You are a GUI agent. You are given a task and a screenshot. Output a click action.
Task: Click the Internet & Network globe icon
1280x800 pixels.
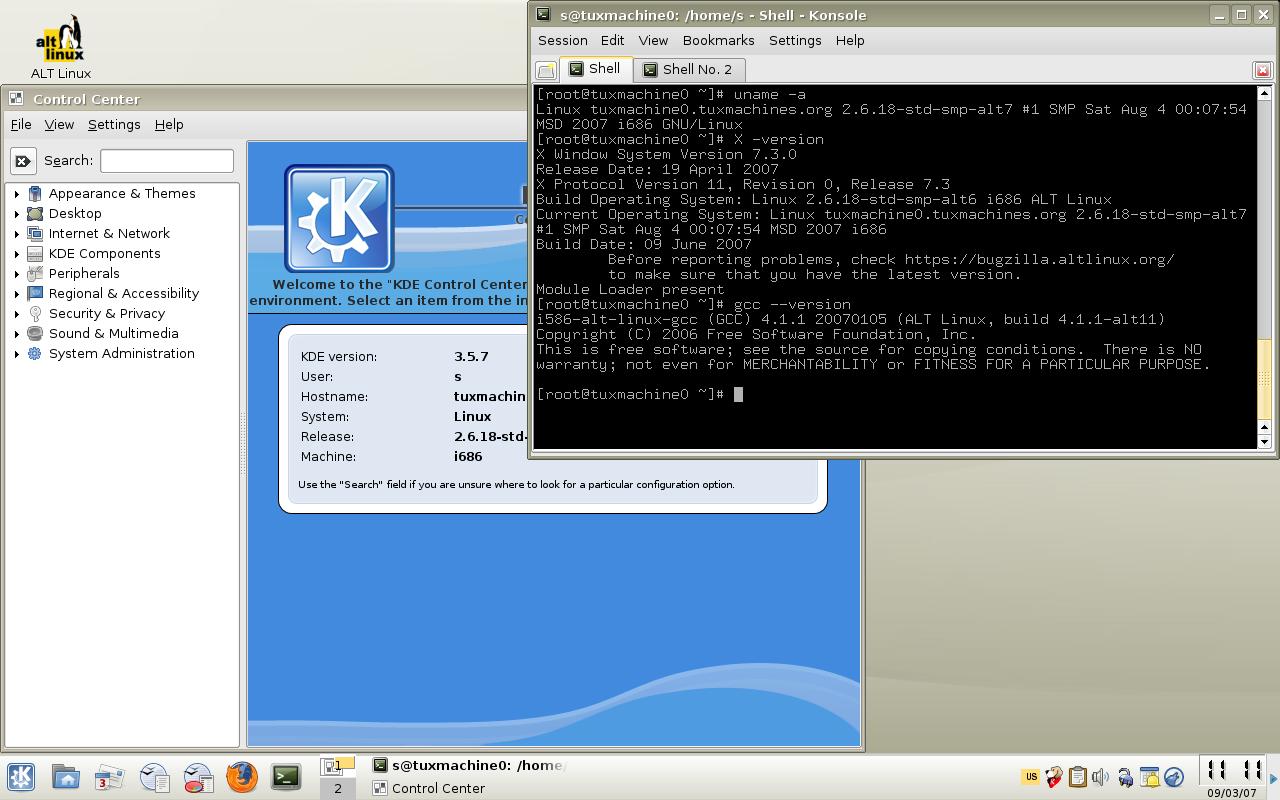point(35,234)
